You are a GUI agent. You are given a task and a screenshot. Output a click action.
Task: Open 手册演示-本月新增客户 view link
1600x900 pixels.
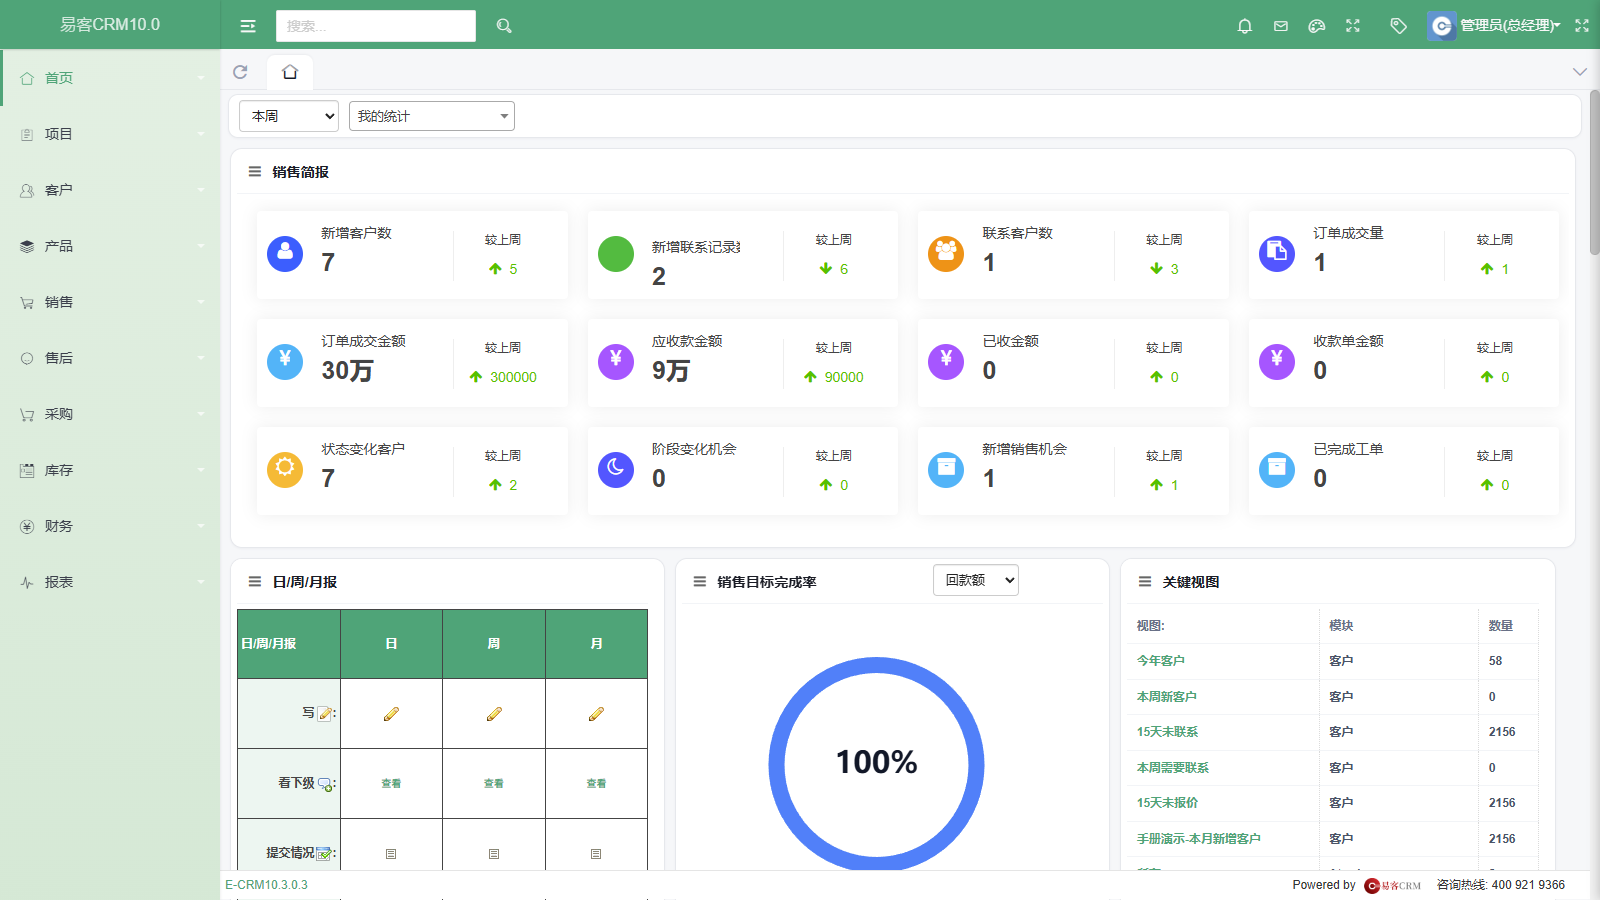[1199, 839]
